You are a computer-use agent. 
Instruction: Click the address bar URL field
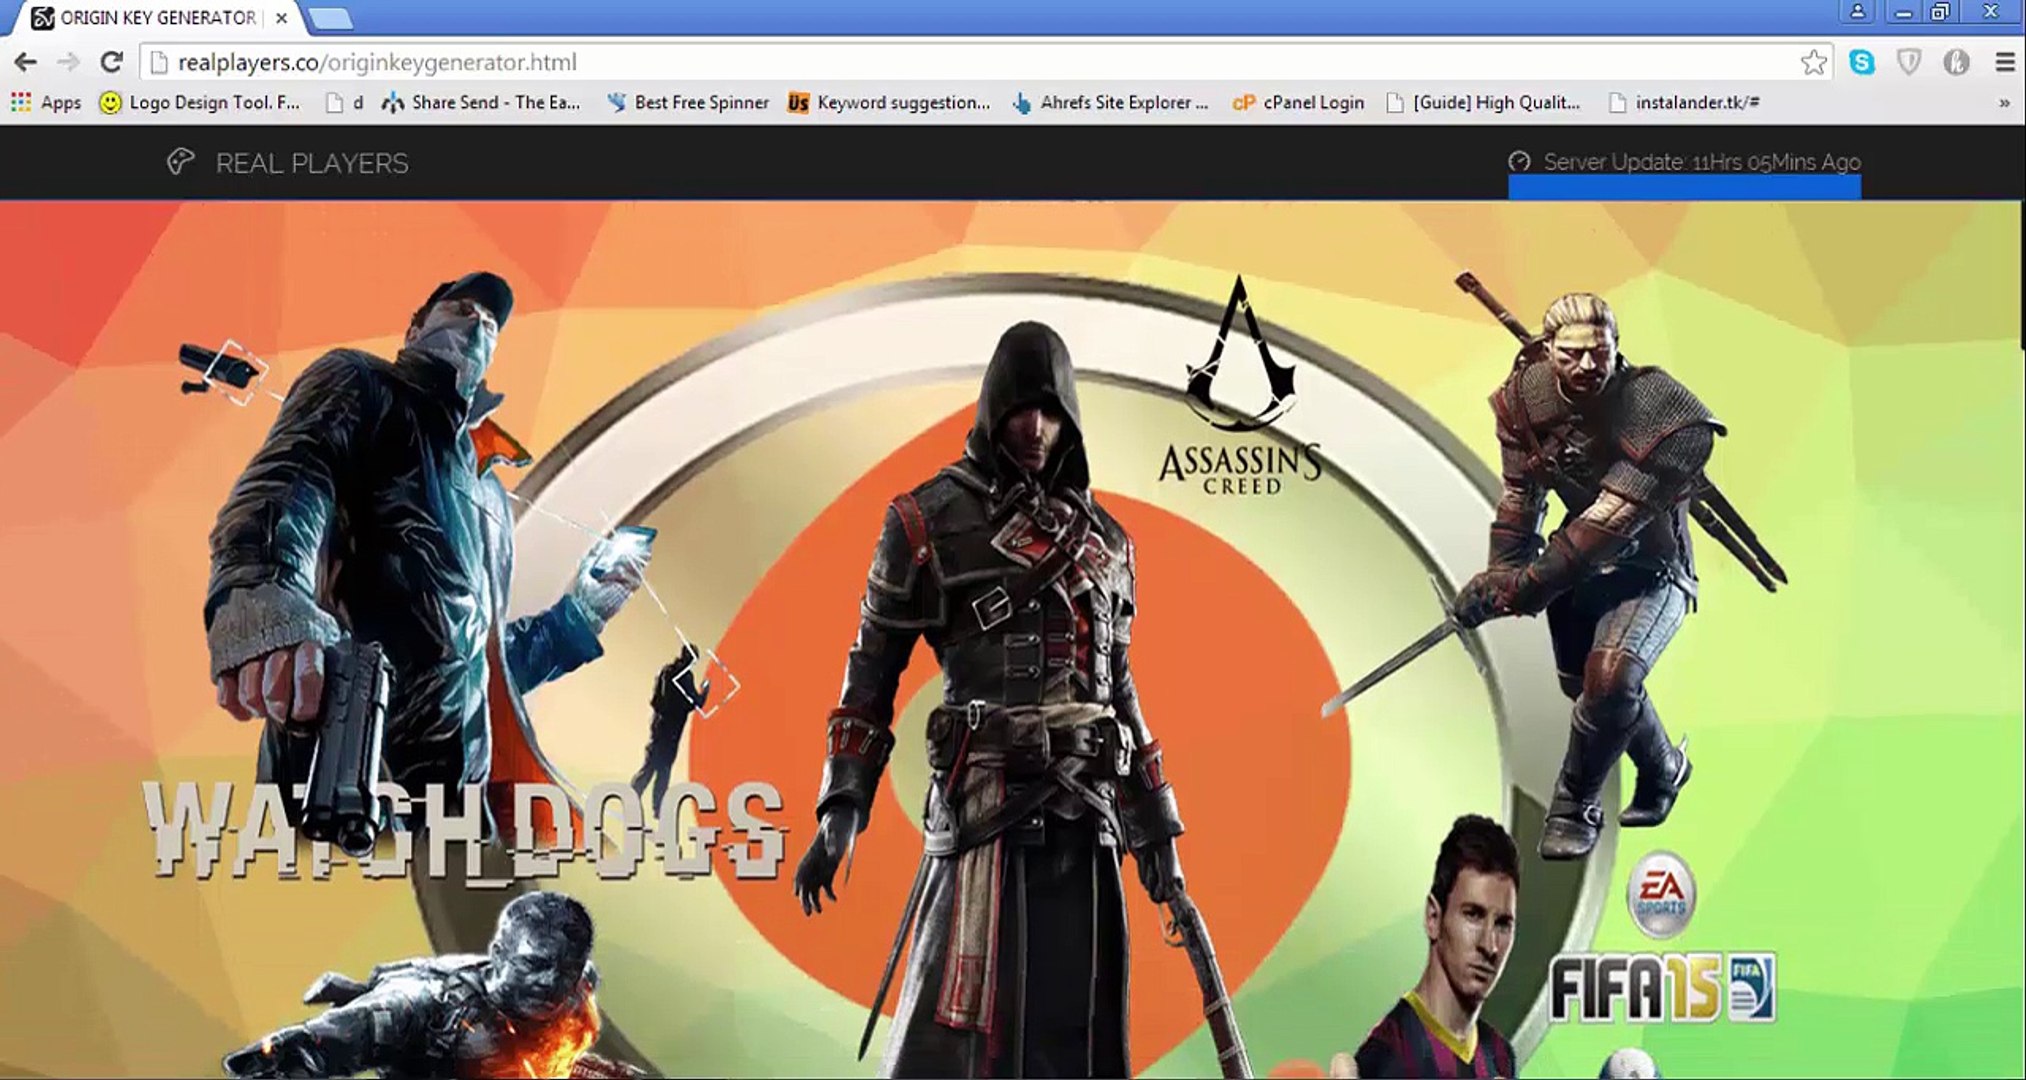(x=985, y=62)
